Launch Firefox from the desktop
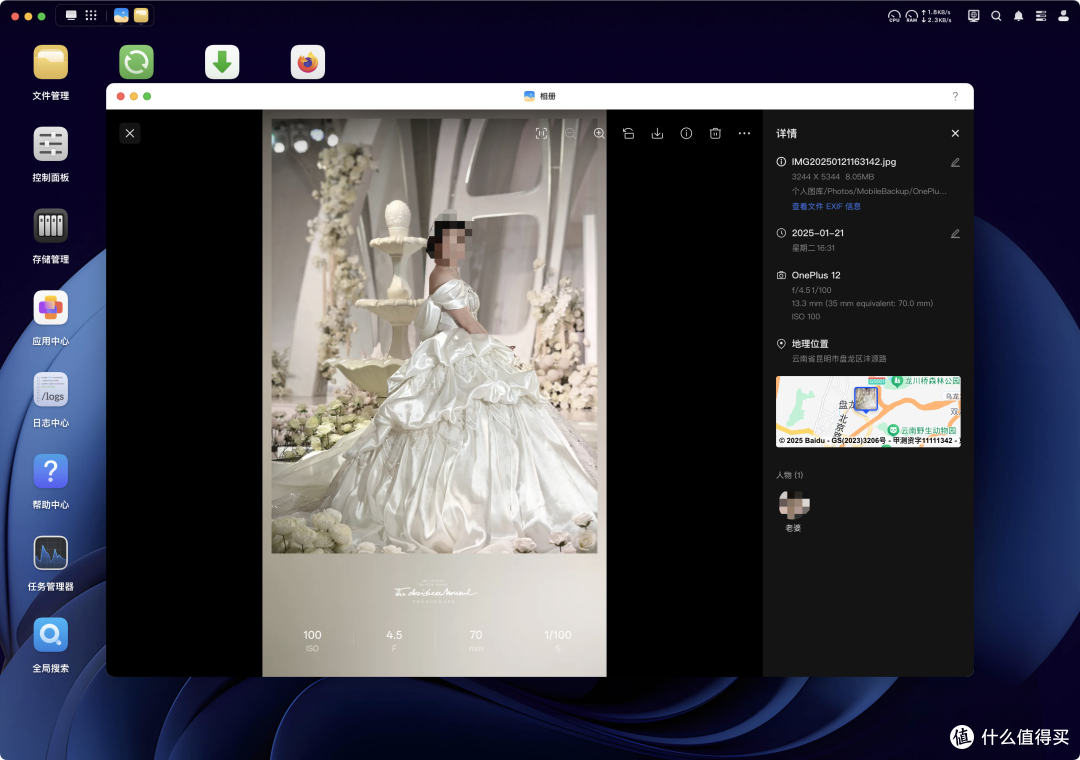Viewport: 1080px width, 760px height. (x=308, y=62)
